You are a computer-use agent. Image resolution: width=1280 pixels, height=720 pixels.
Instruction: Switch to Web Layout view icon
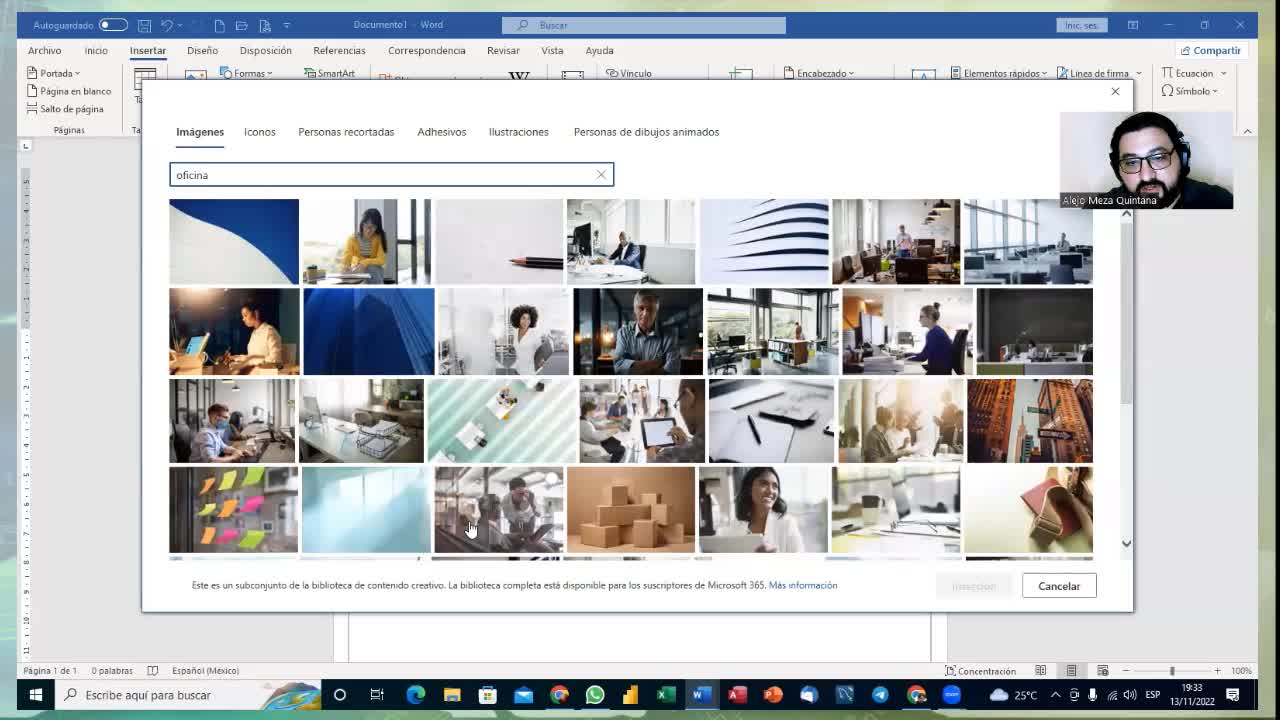point(1102,671)
